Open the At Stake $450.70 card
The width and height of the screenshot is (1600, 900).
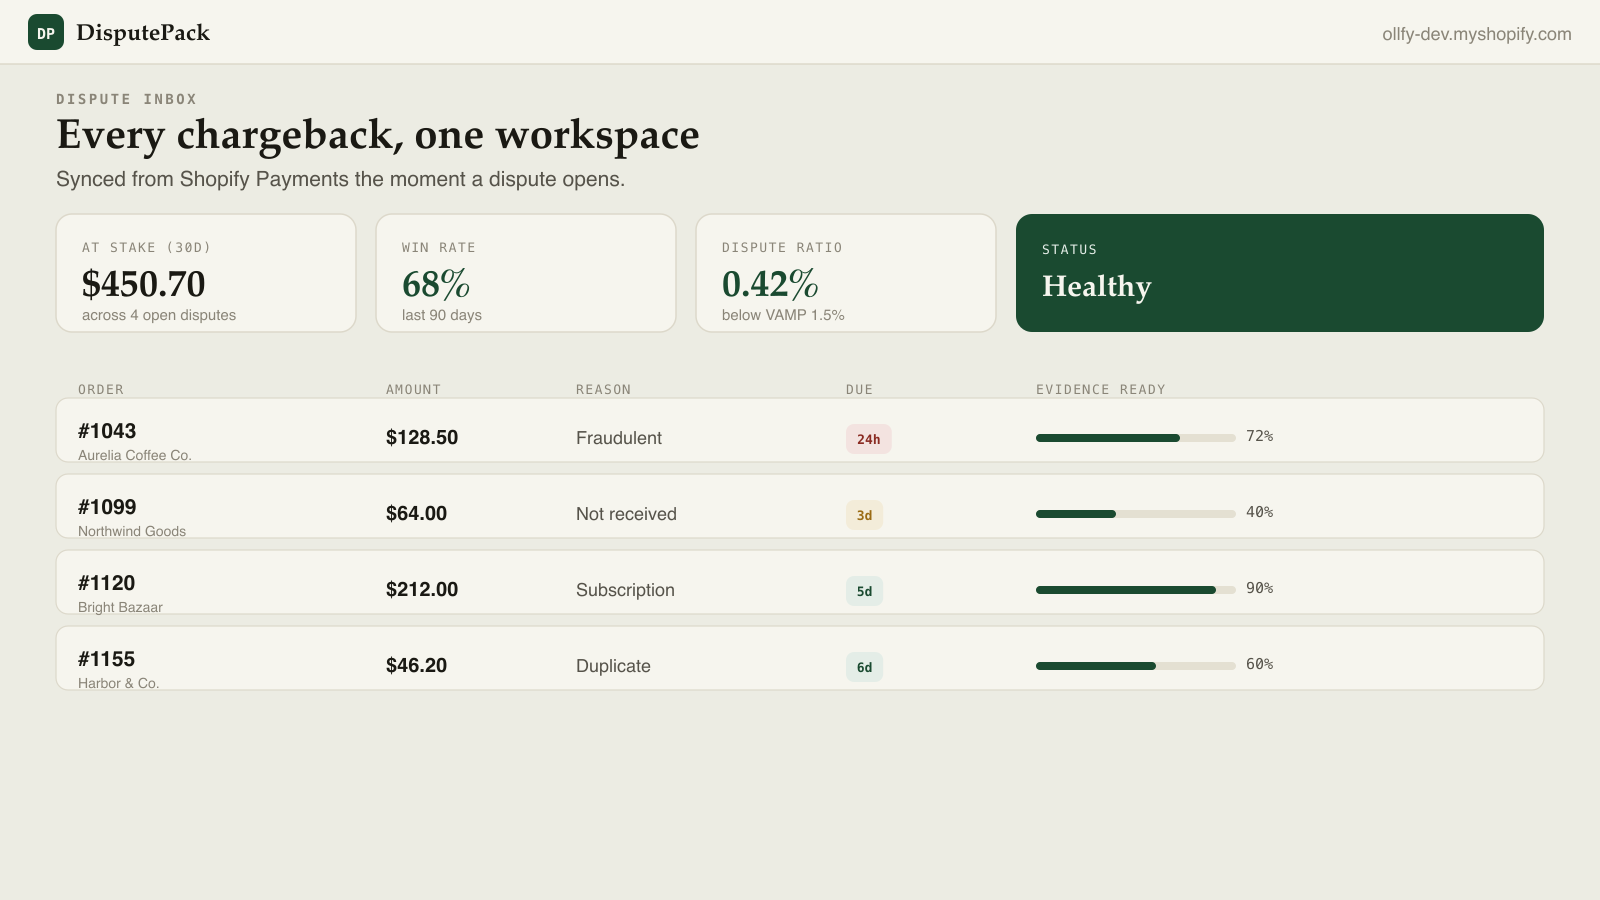(206, 273)
